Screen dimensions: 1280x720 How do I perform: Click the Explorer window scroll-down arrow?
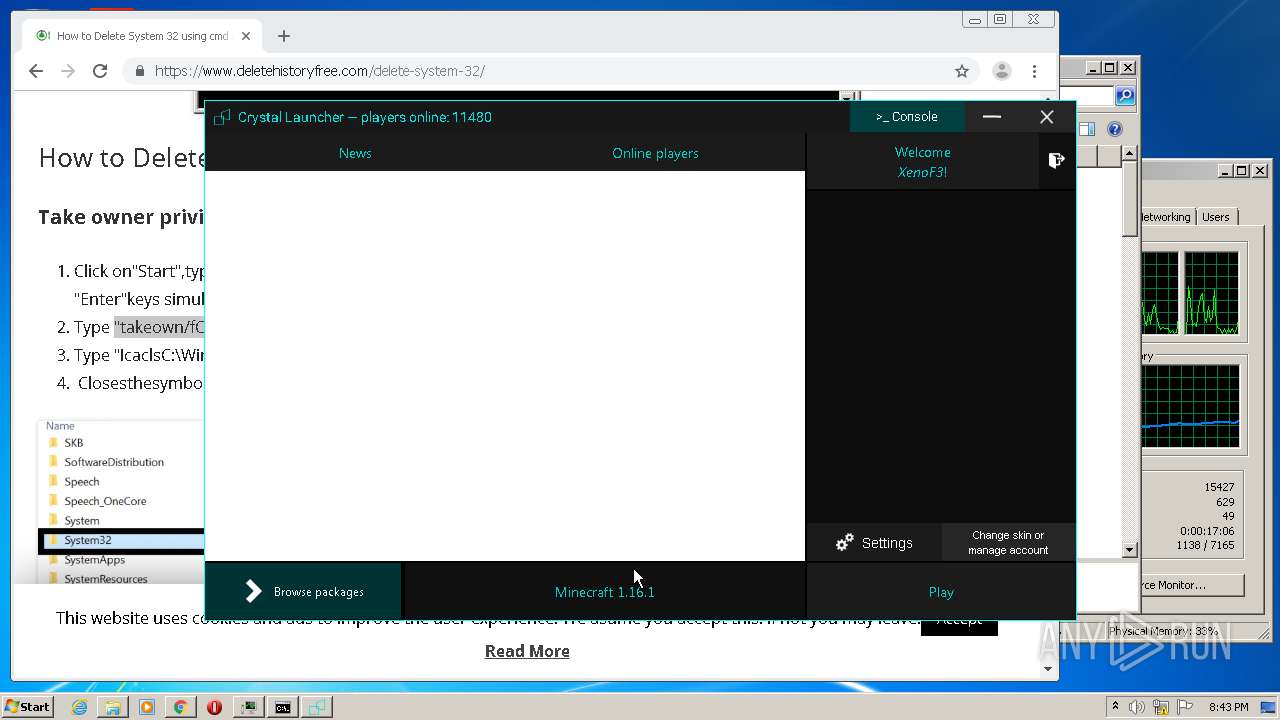(x=1129, y=550)
